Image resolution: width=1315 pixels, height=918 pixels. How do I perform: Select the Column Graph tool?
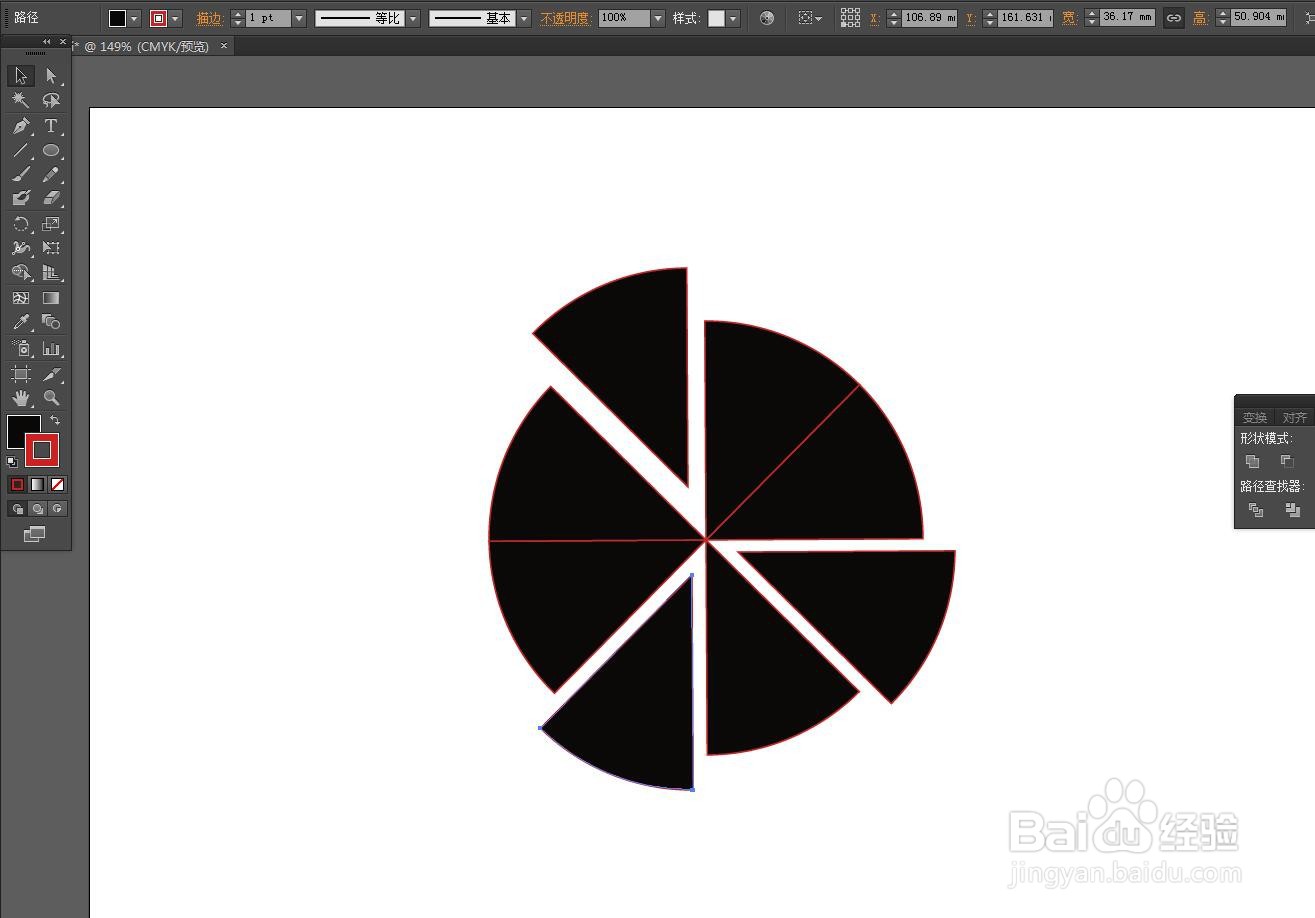[x=51, y=348]
